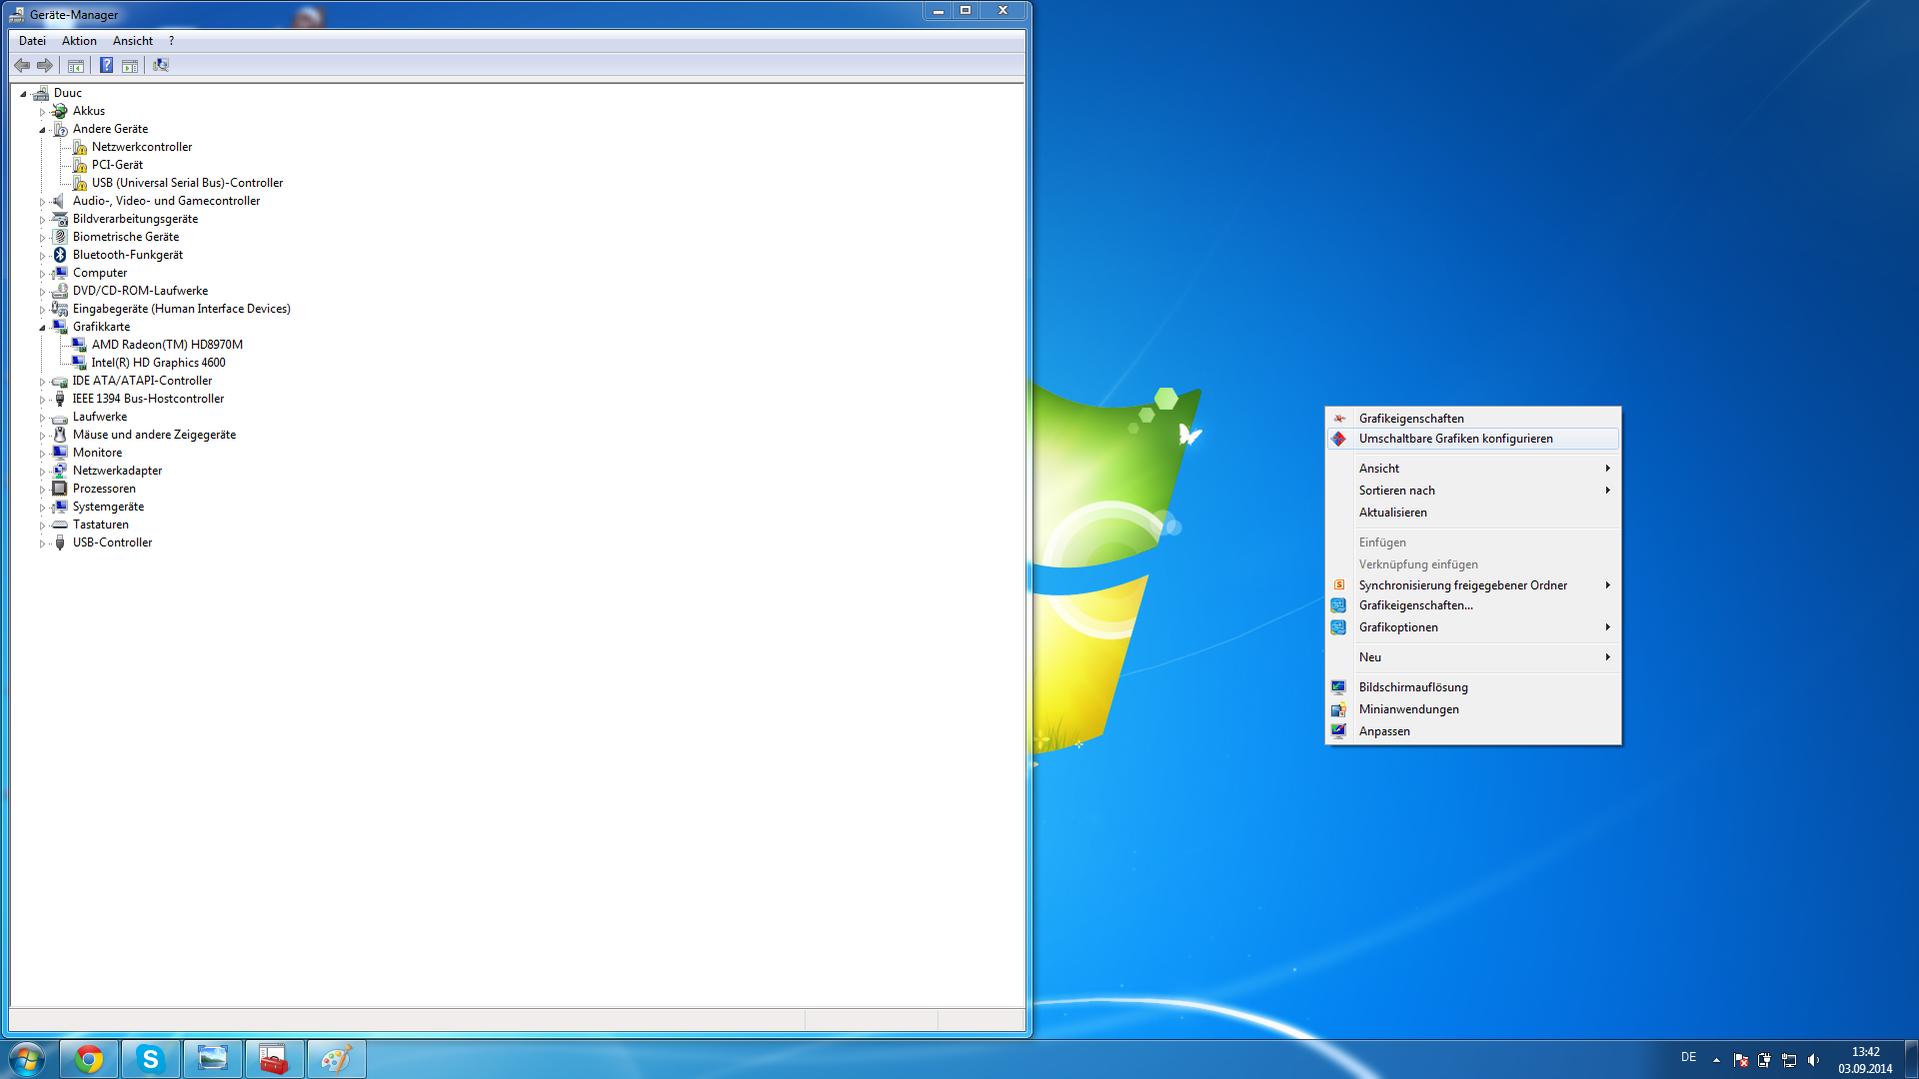The width and height of the screenshot is (1919, 1079).
Task: Select 'Eingabegeräte (Human Interface Devices)' row text
Action: tap(181, 309)
